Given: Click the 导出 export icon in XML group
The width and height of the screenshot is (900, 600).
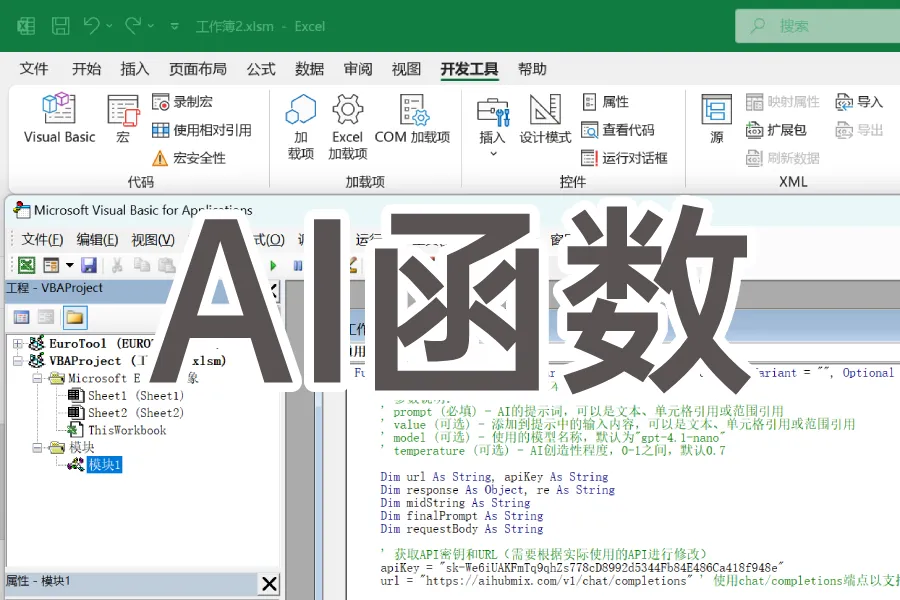Looking at the screenshot, I should click(x=857, y=129).
